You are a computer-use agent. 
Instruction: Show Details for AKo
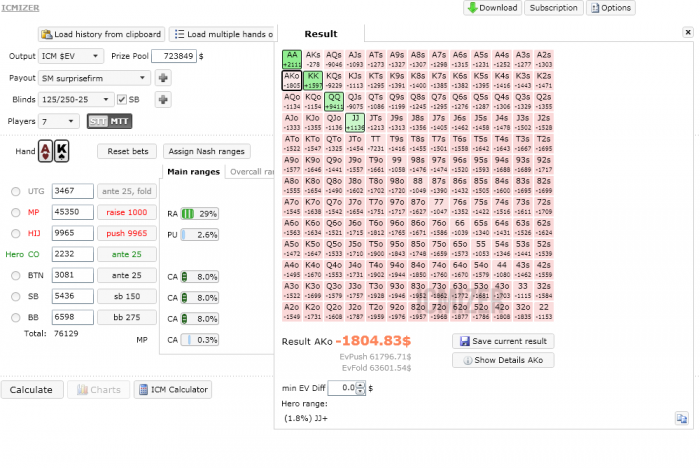click(503, 360)
